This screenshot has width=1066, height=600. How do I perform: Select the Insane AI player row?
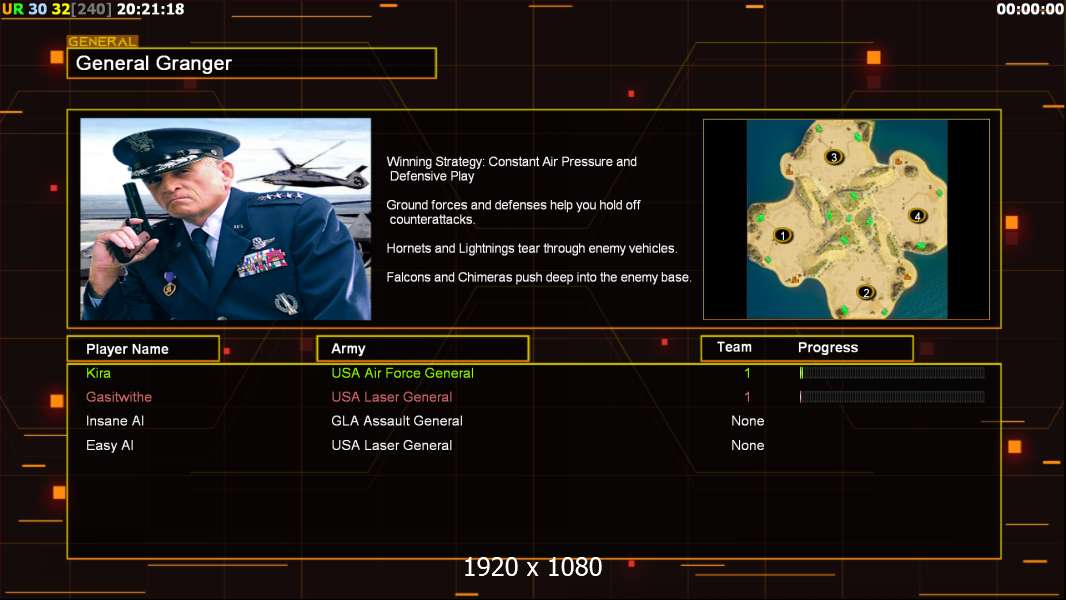coord(534,421)
